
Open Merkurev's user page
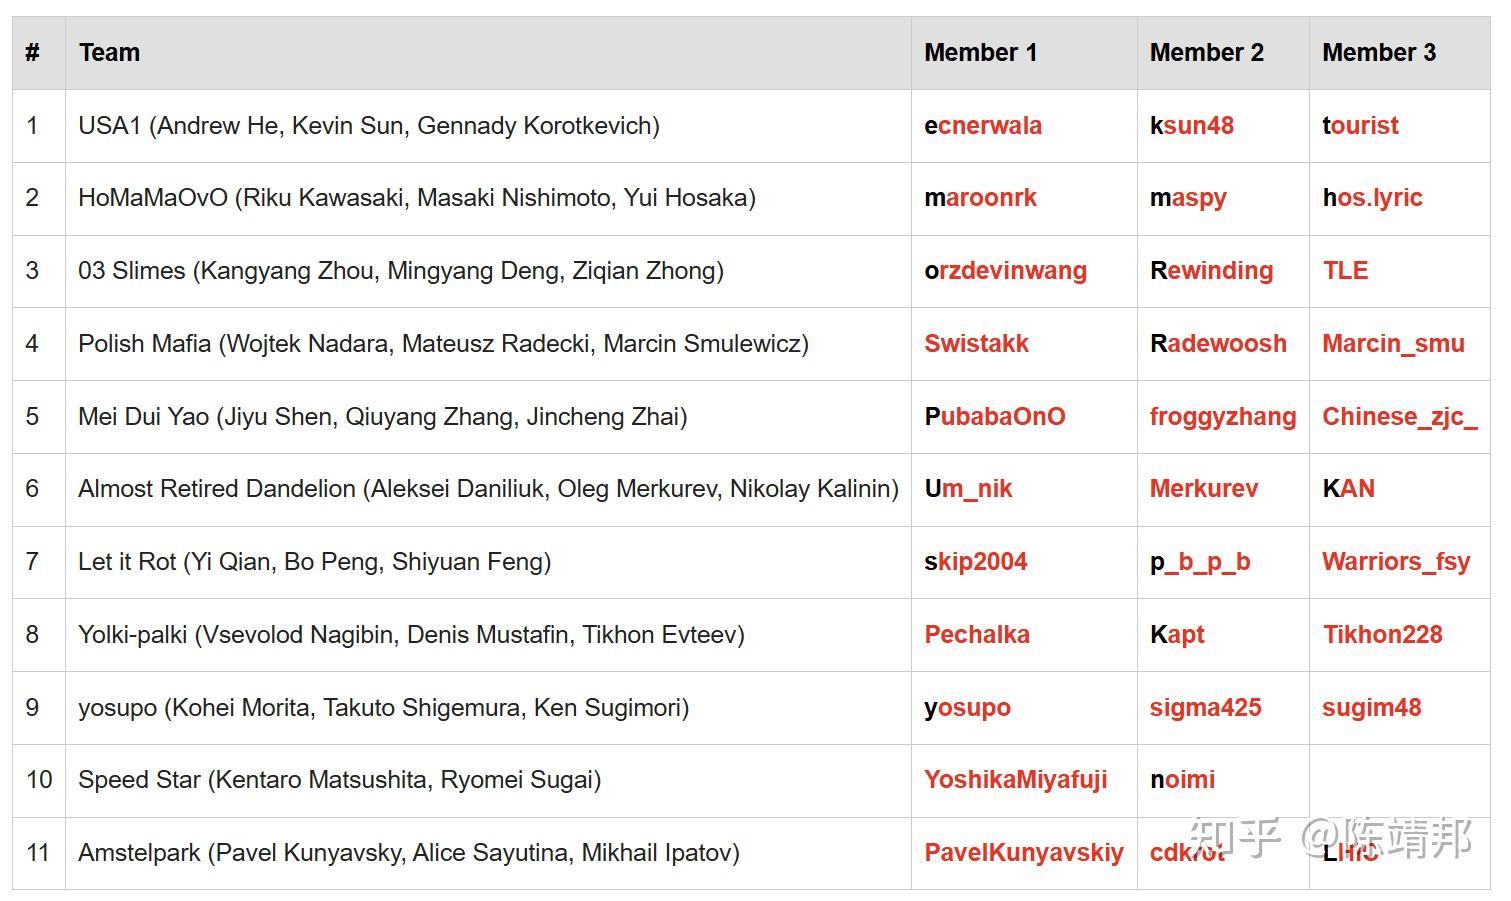1203,489
